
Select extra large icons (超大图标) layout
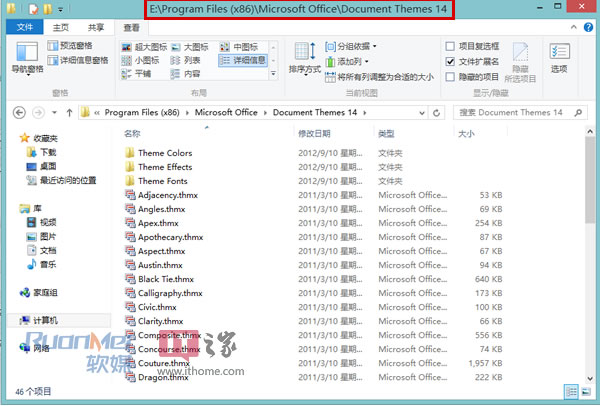tap(144, 47)
